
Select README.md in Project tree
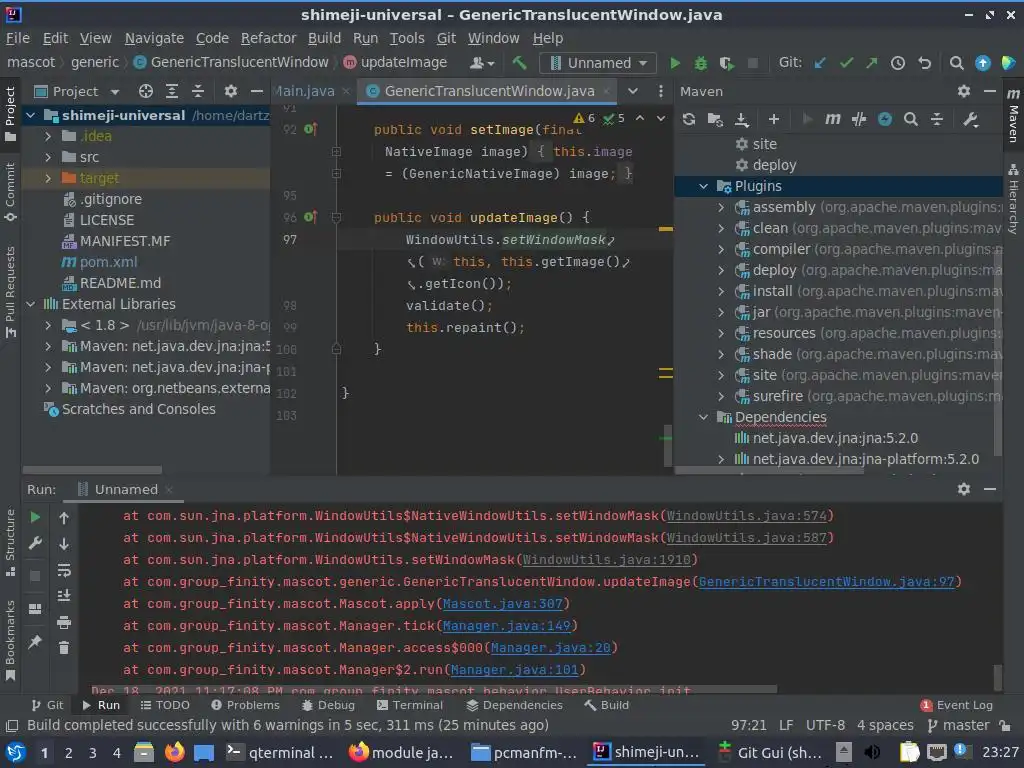pyautogui.click(x=120, y=283)
